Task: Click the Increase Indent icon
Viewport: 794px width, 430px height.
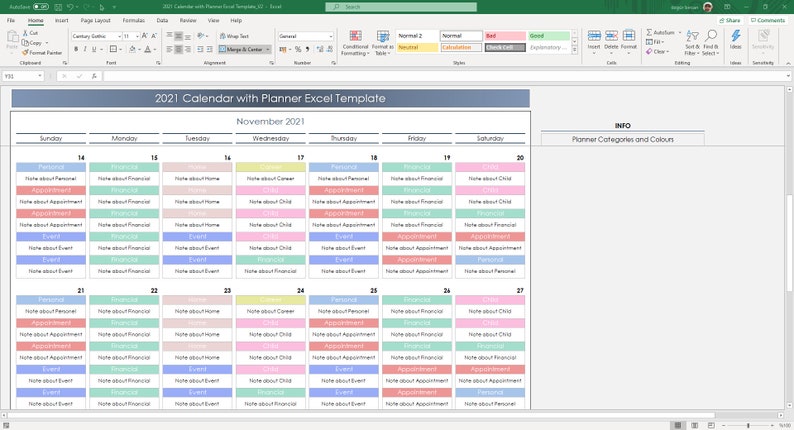Action: (x=209, y=49)
